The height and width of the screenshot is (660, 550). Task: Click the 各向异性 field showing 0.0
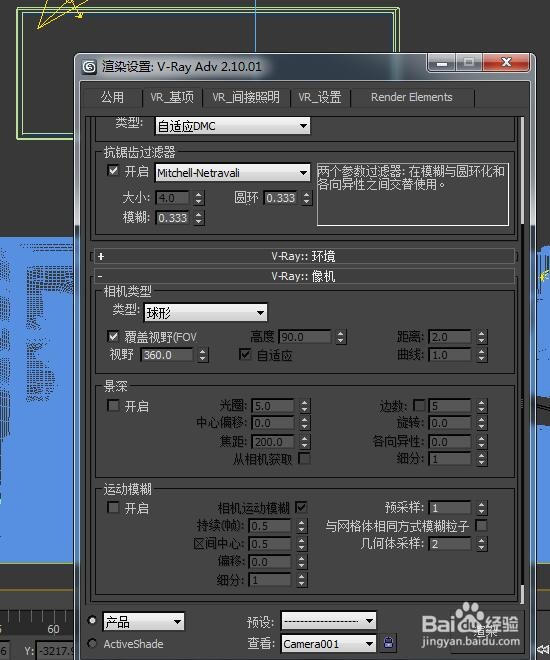click(x=450, y=442)
